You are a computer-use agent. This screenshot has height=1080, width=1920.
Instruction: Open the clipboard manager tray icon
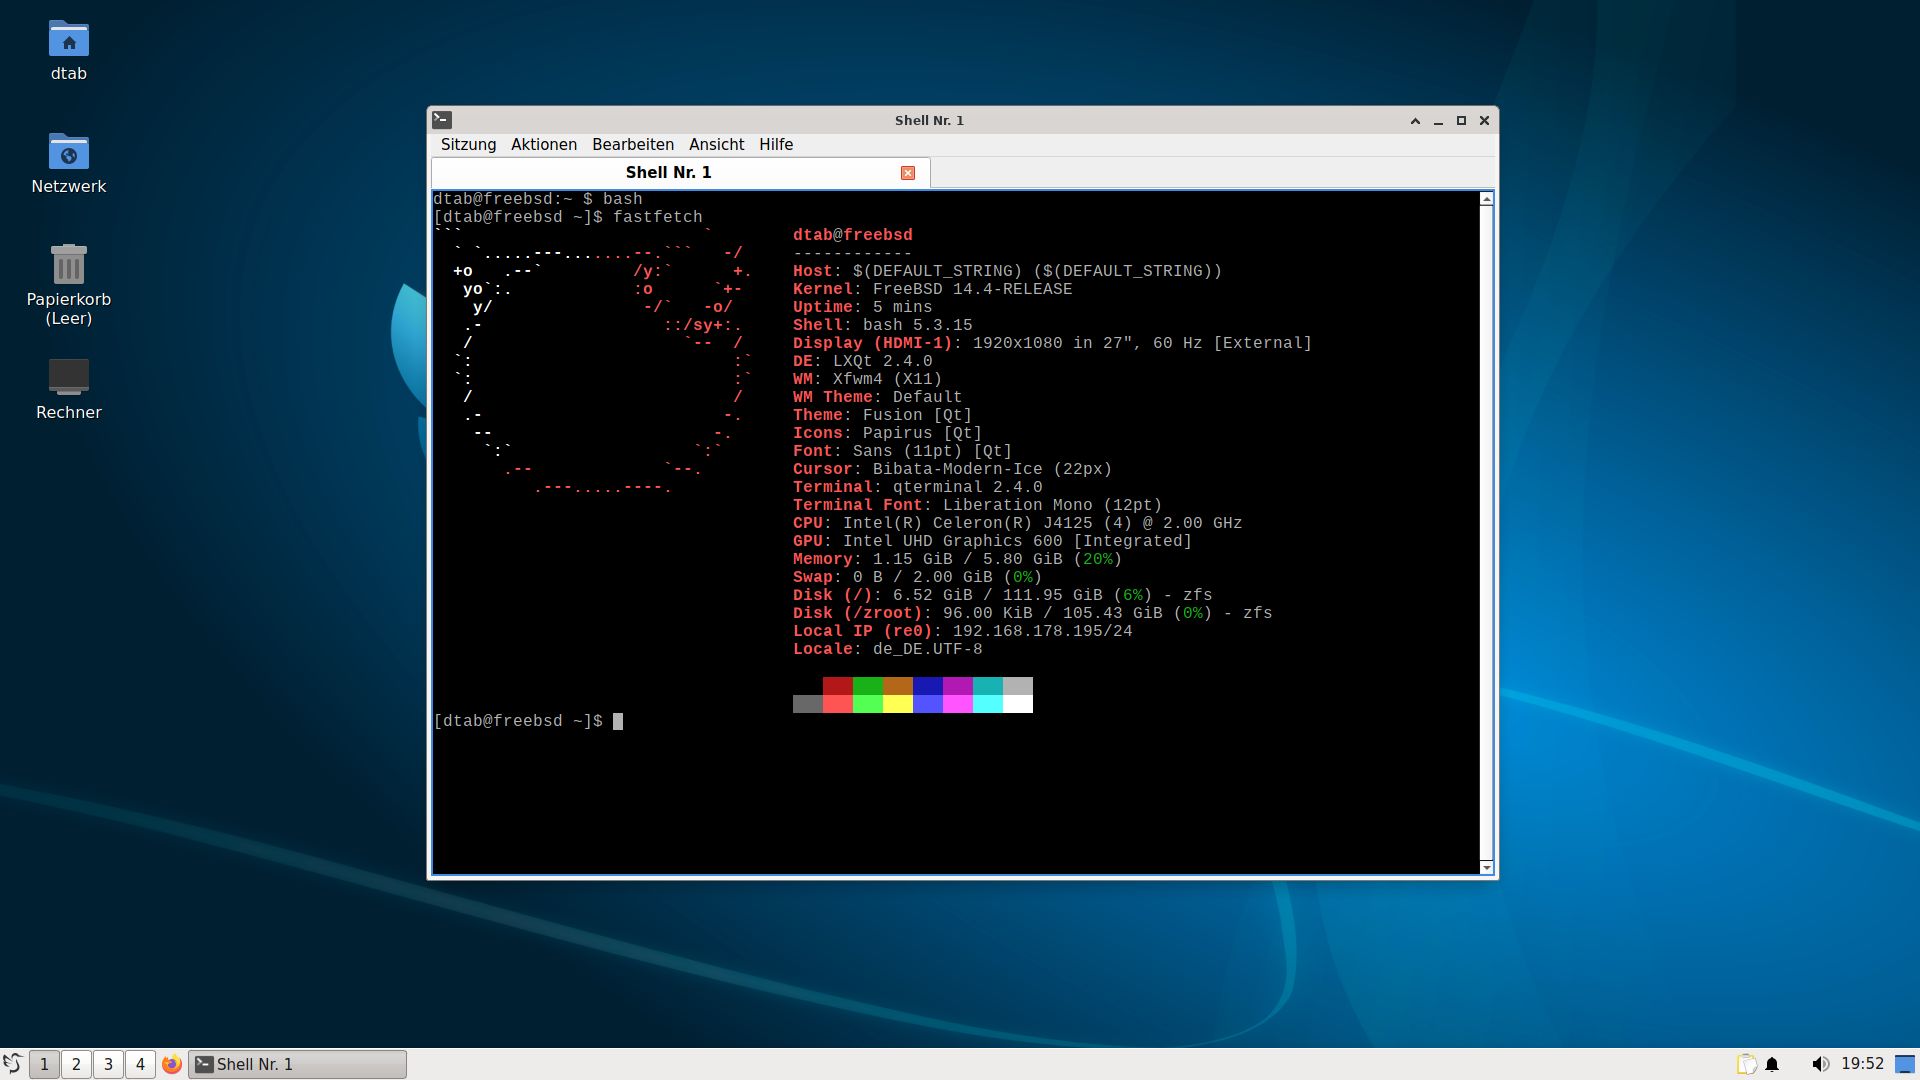click(x=1746, y=1064)
